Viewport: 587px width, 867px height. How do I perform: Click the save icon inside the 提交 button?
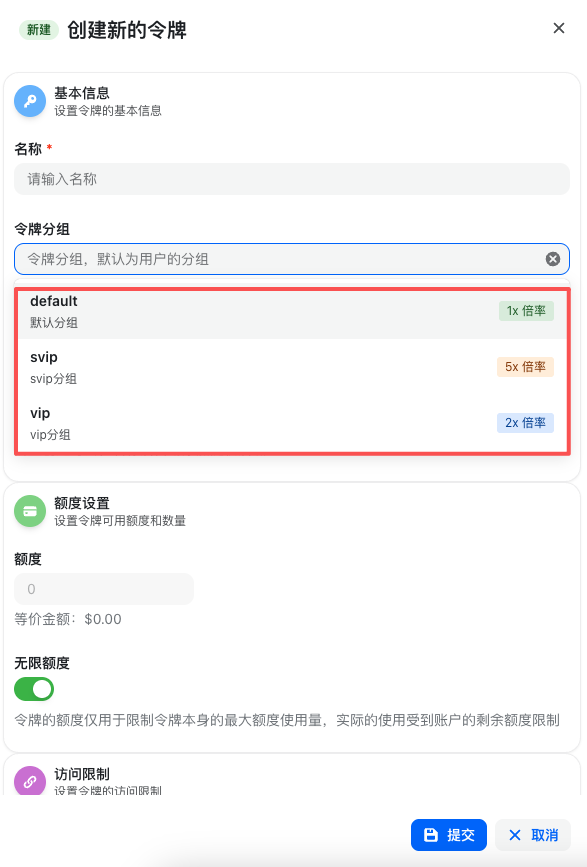430,835
